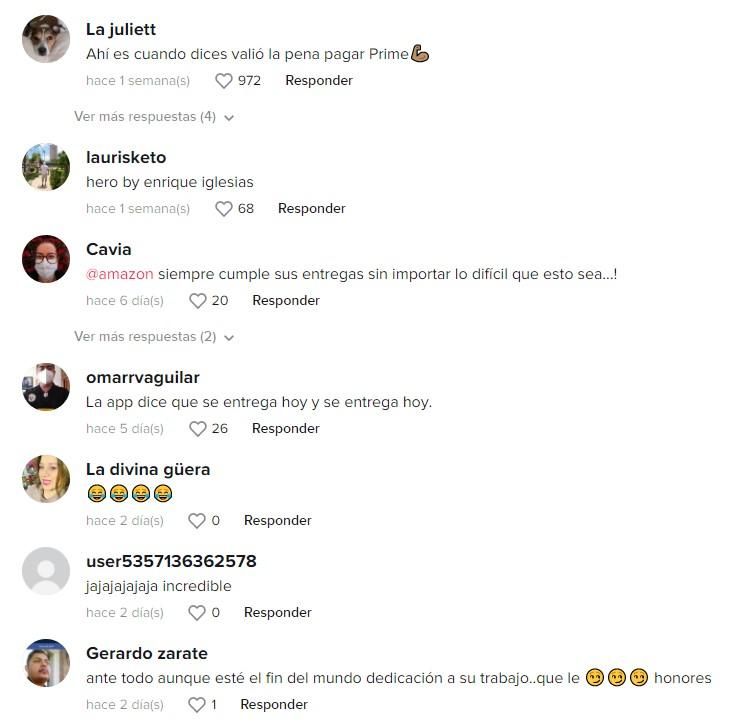Like La juliett's comment with the heart icon

click(223, 81)
